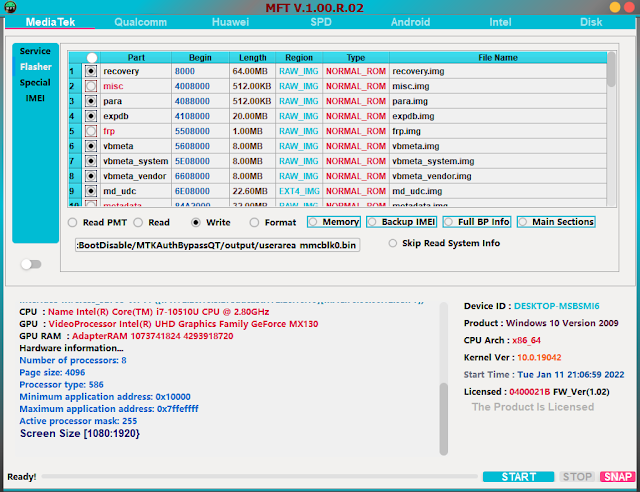Switch to the SPD tab
The width and height of the screenshot is (640, 492).
(x=321, y=22)
